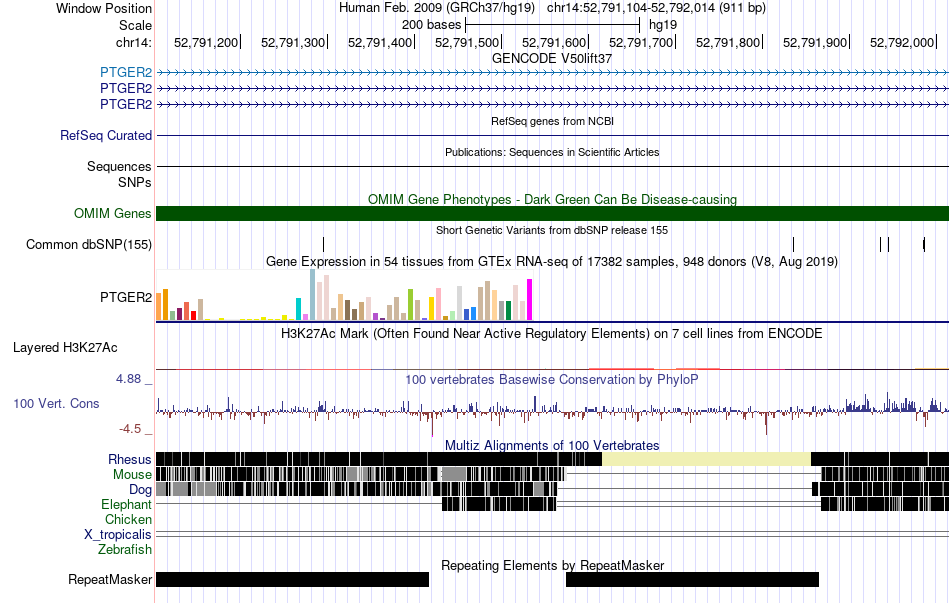Click the Layered H3K27Ac track label
Viewport: 950px width, 603px height.
tap(65, 348)
